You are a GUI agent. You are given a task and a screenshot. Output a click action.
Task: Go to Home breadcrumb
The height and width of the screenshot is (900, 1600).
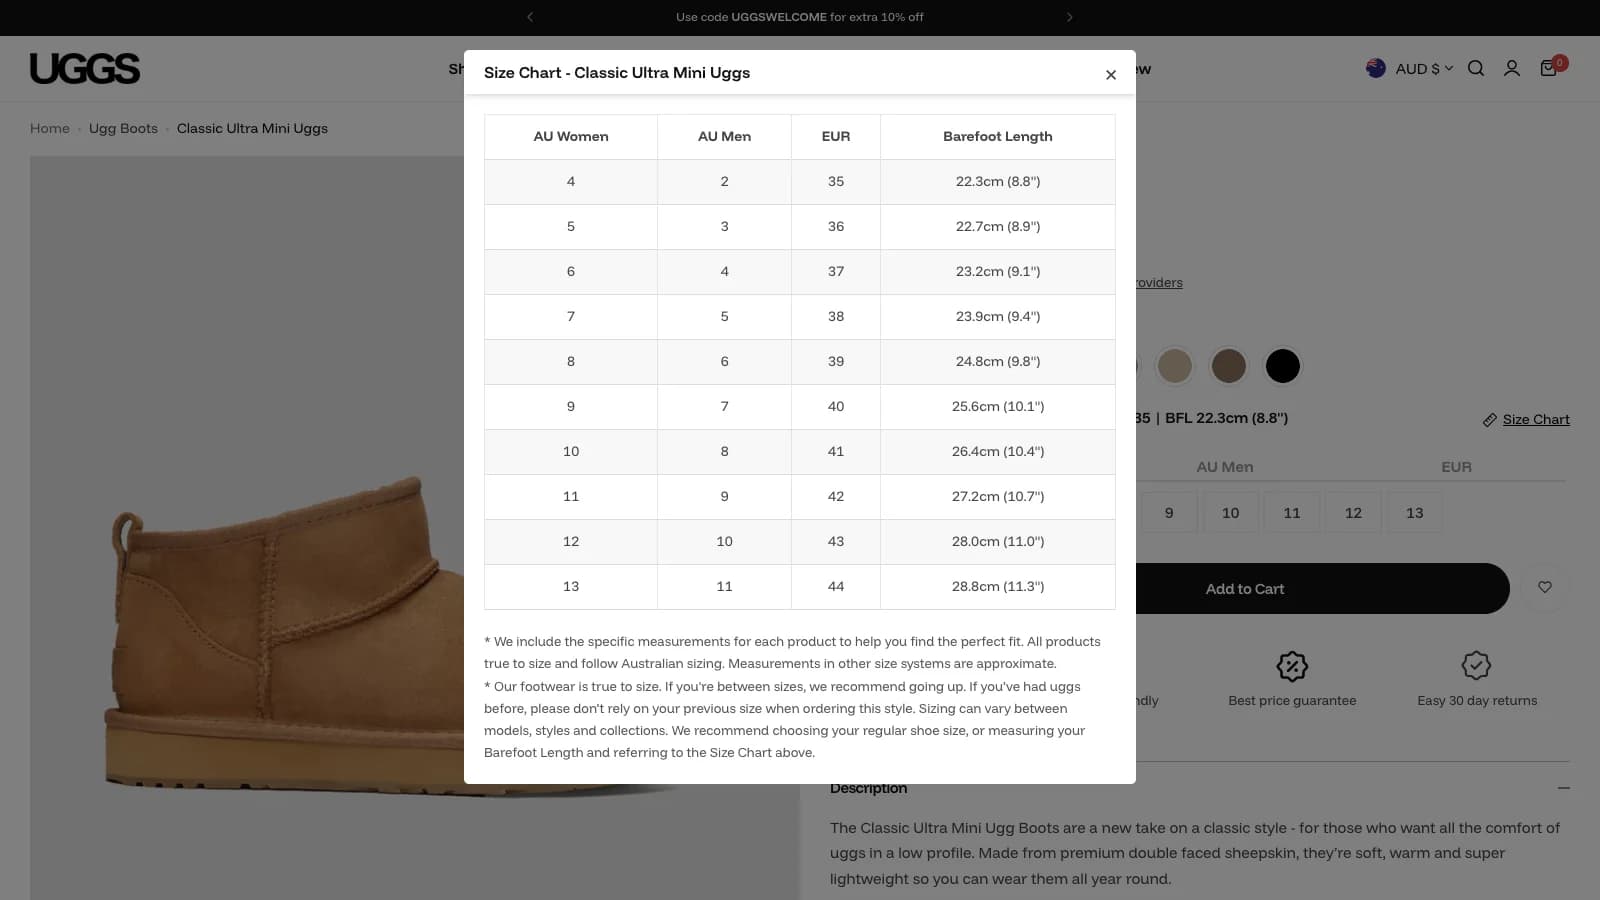50,128
